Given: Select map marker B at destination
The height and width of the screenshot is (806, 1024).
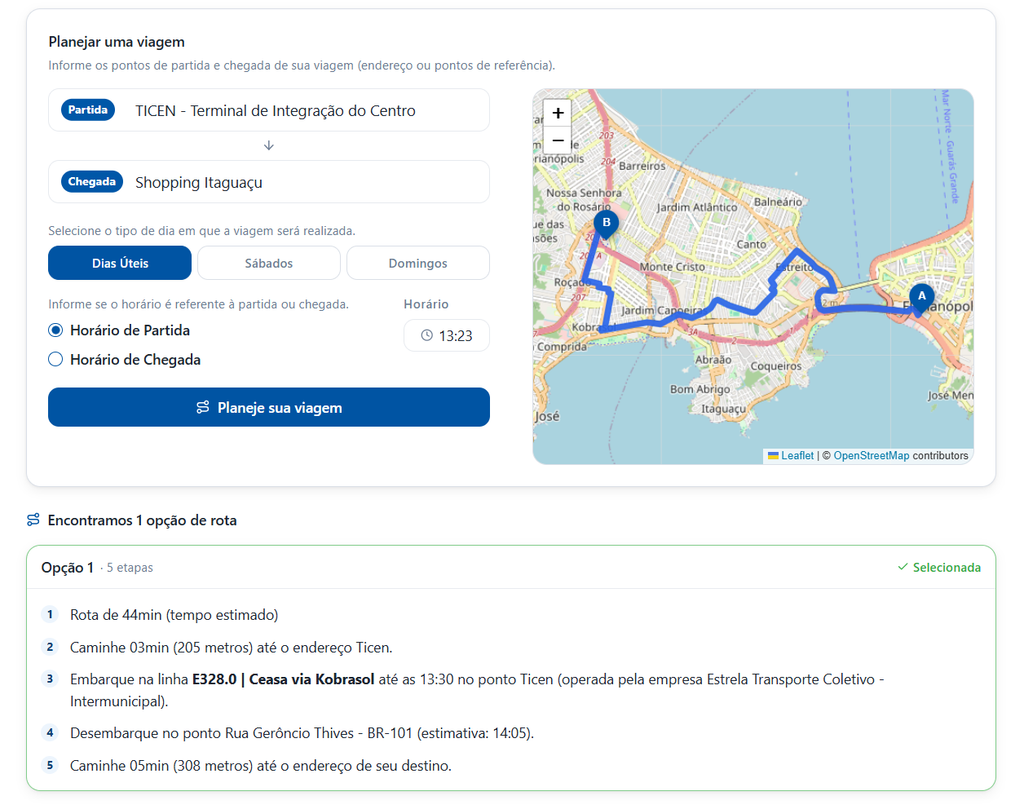Looking at the screenshot, I should click(x=606, y=227).
